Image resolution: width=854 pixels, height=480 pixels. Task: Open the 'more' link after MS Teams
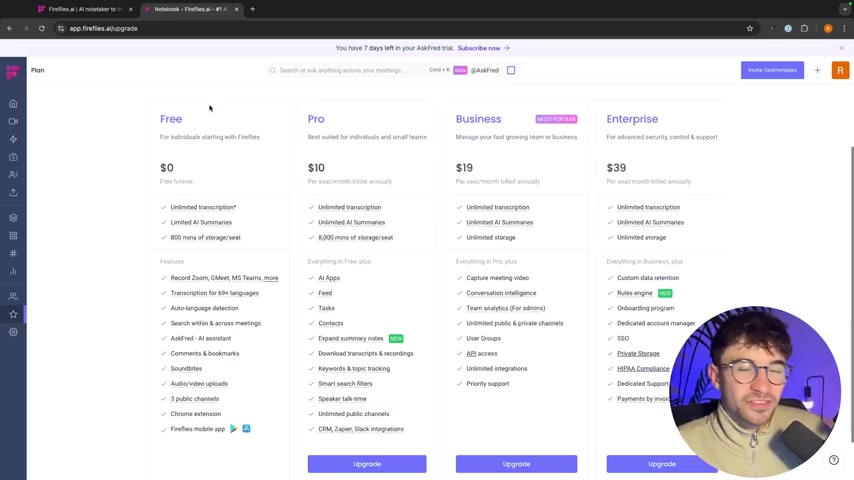271,278
